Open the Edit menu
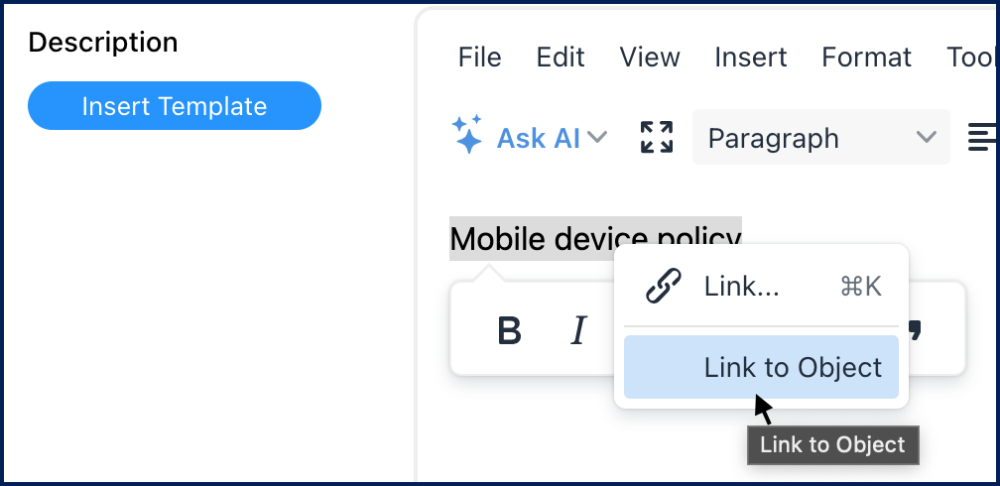The image size is (1000, 486). pos(560,57)
